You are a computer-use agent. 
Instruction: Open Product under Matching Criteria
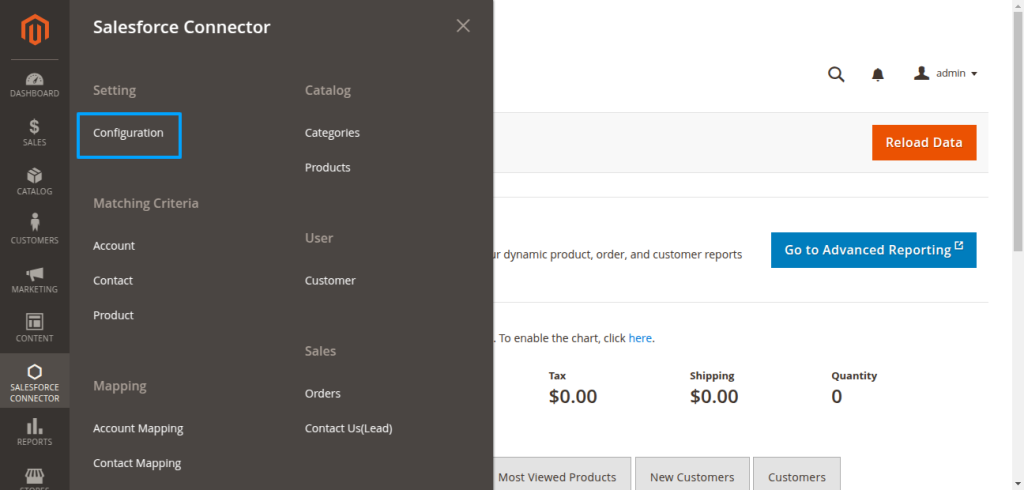click(x=114, y=315)
